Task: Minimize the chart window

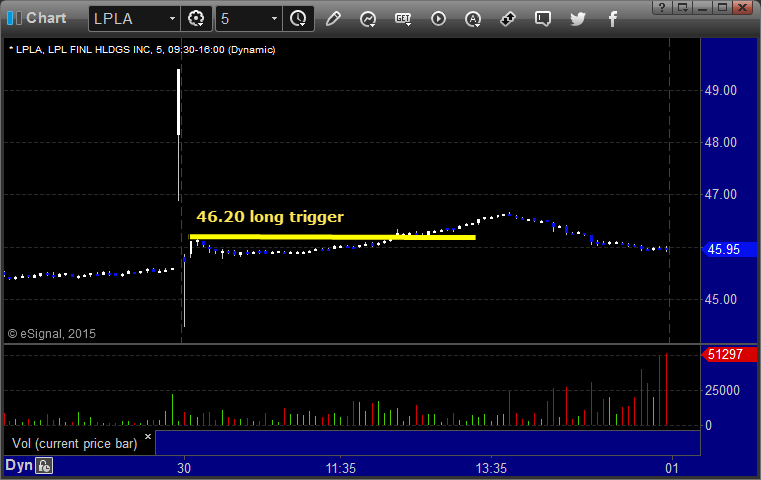Action: [x=702, y=7]
